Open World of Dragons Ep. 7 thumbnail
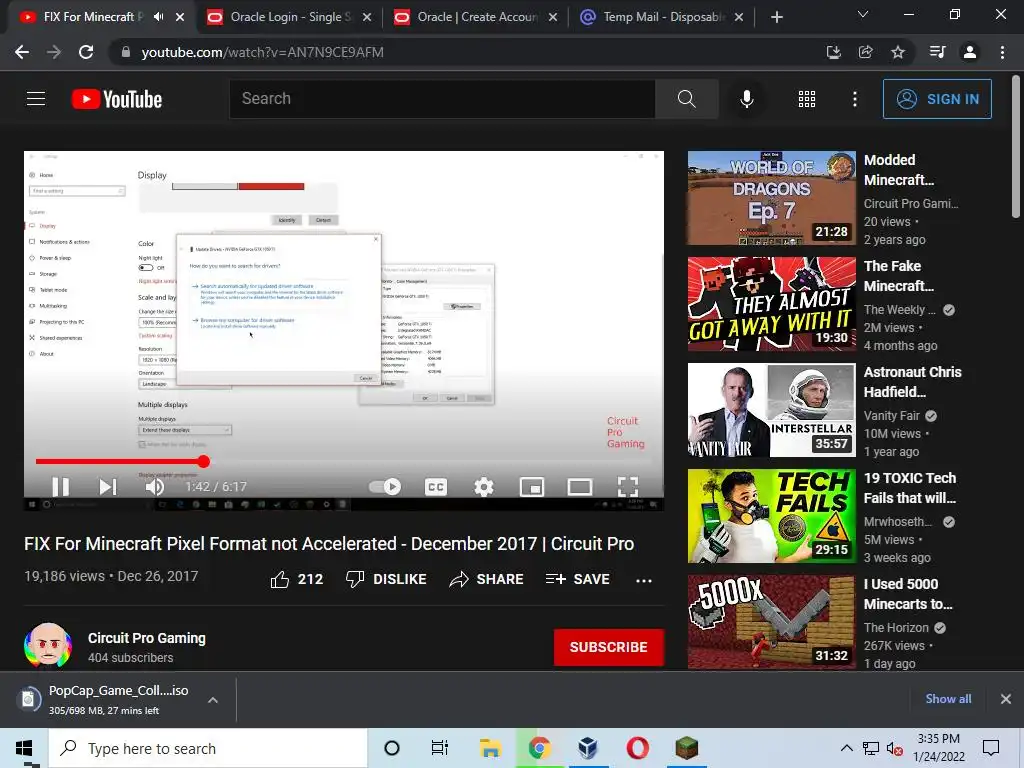The height and width of the screenshot is (768, 1024). (771, 198)
